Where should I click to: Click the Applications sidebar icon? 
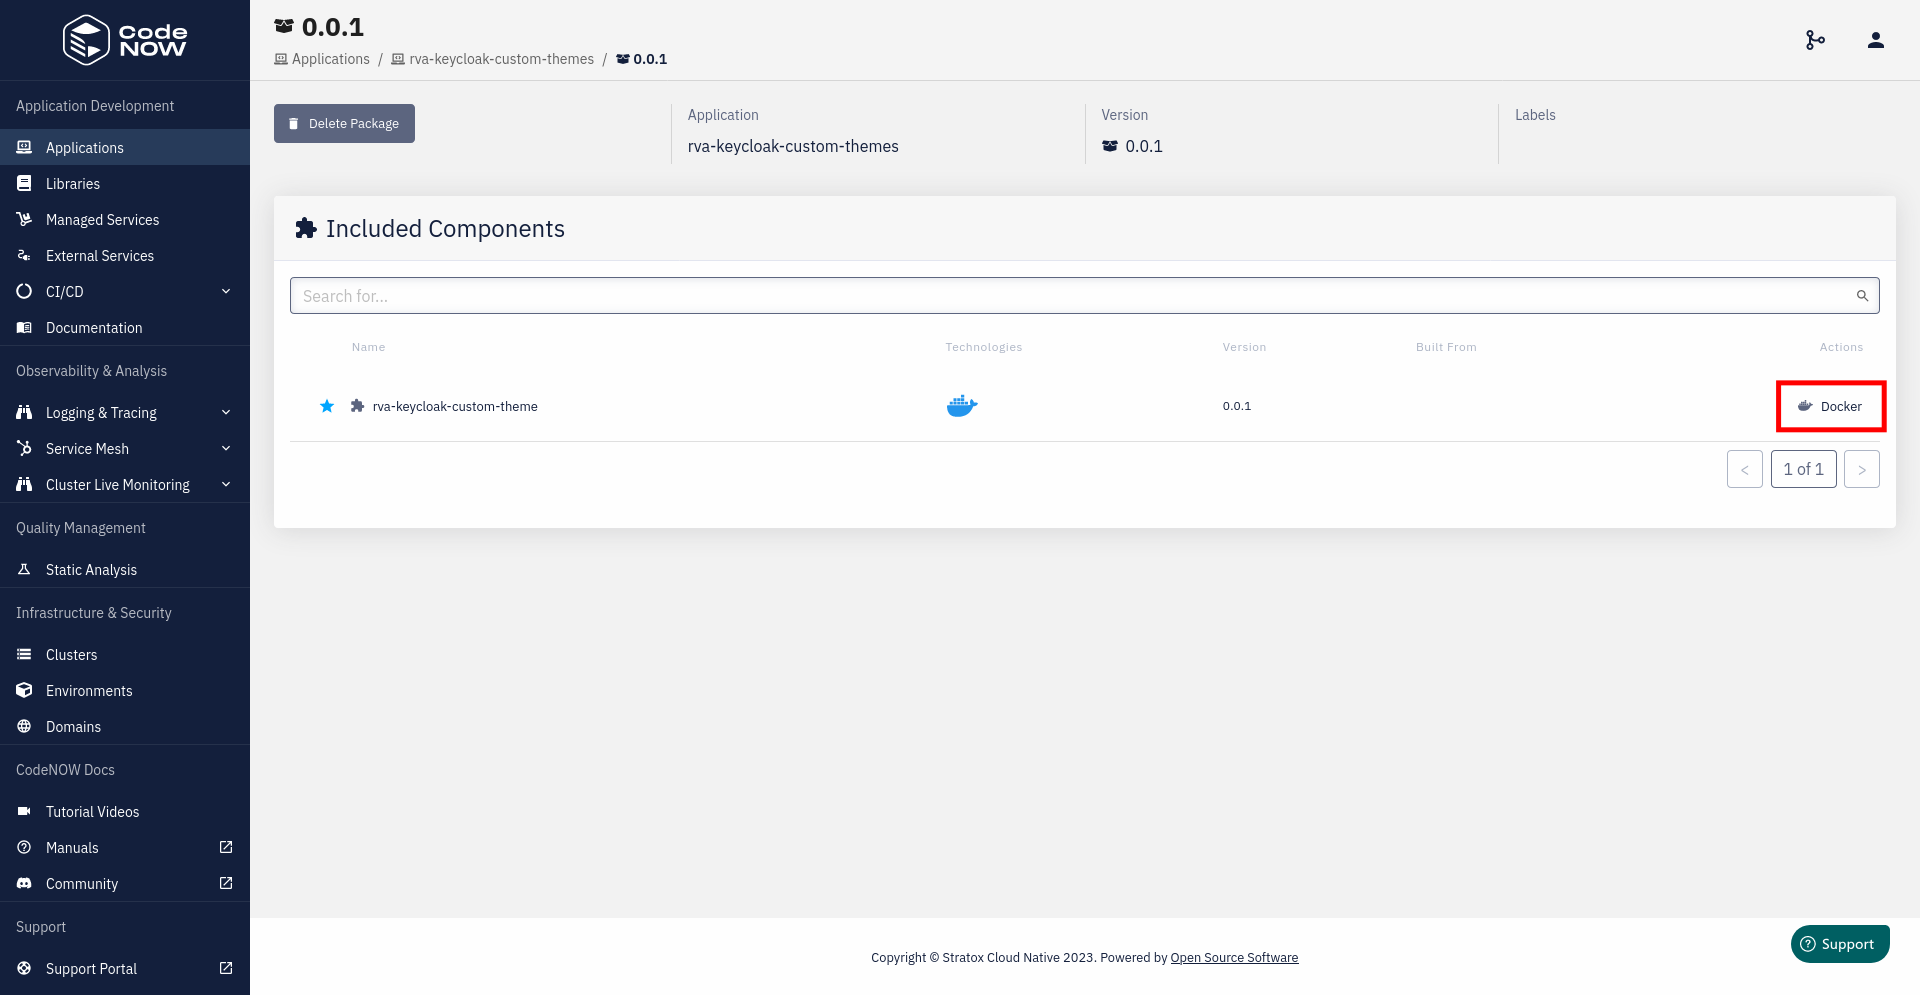coord(24,147)
